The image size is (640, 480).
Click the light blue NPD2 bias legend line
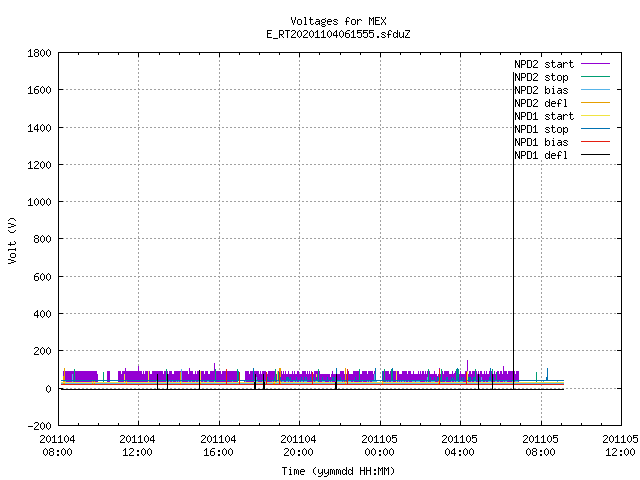click(595, 90)
